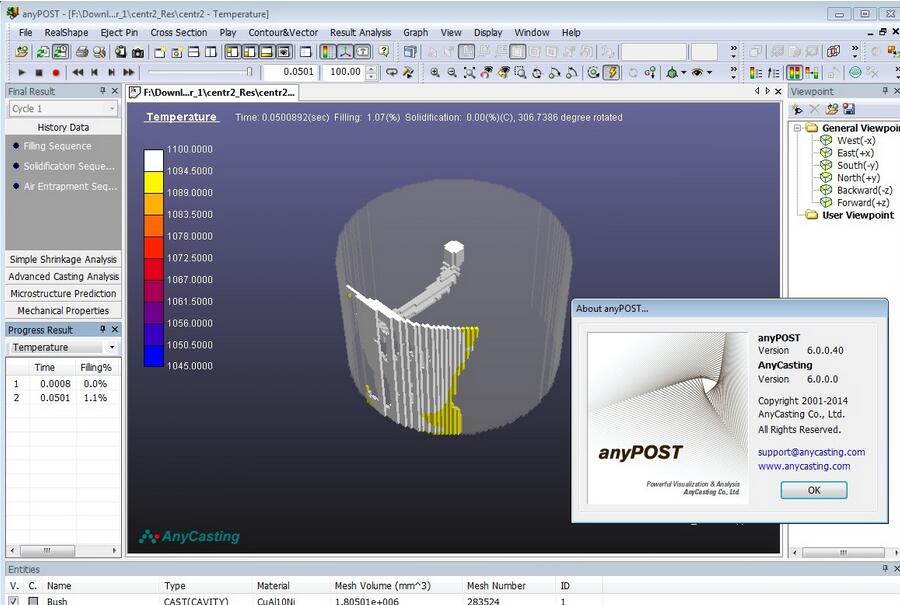
Task: Open the view direction dropdown arrow
Action: coord(684,72)
